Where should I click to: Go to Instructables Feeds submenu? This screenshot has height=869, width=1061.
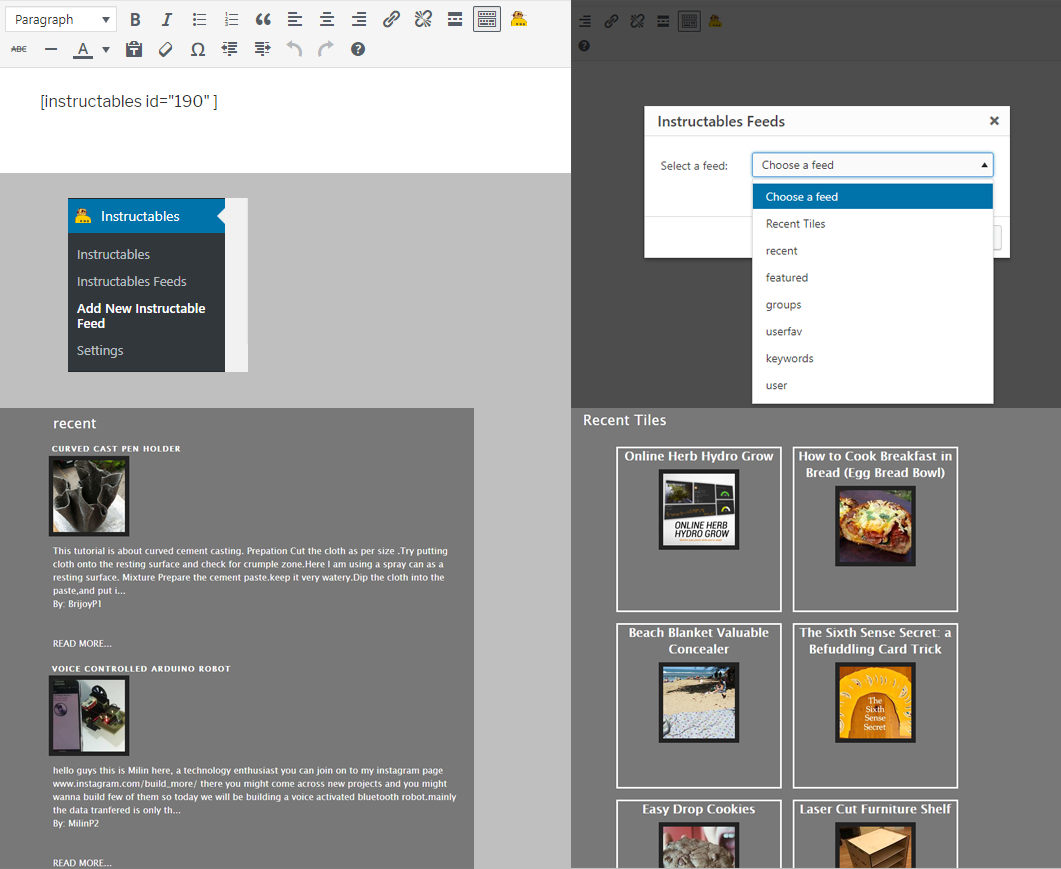click(131, 282)
